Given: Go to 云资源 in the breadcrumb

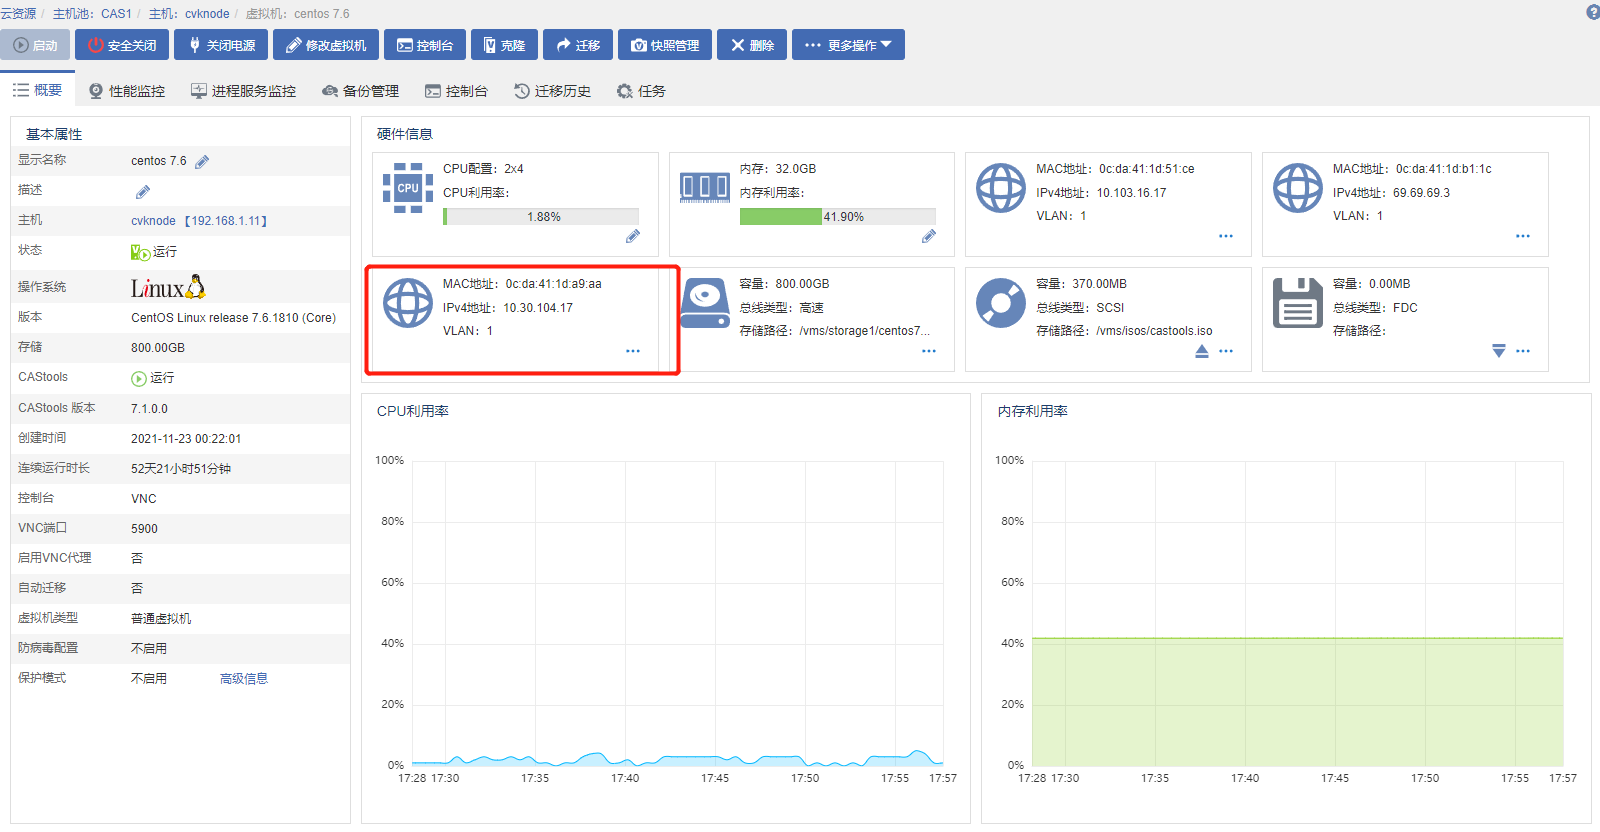Looking at the screenshot, I should 18,14.
